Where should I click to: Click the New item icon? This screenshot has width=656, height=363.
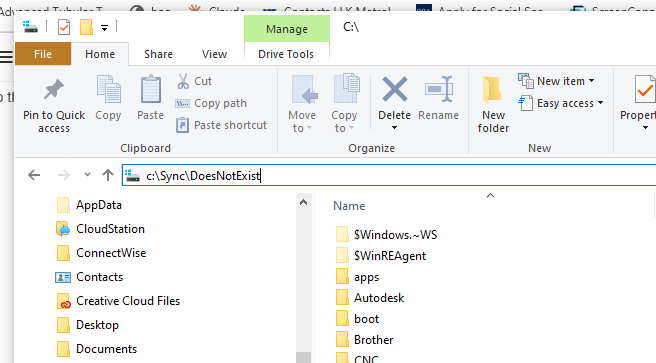coord(526,81)
